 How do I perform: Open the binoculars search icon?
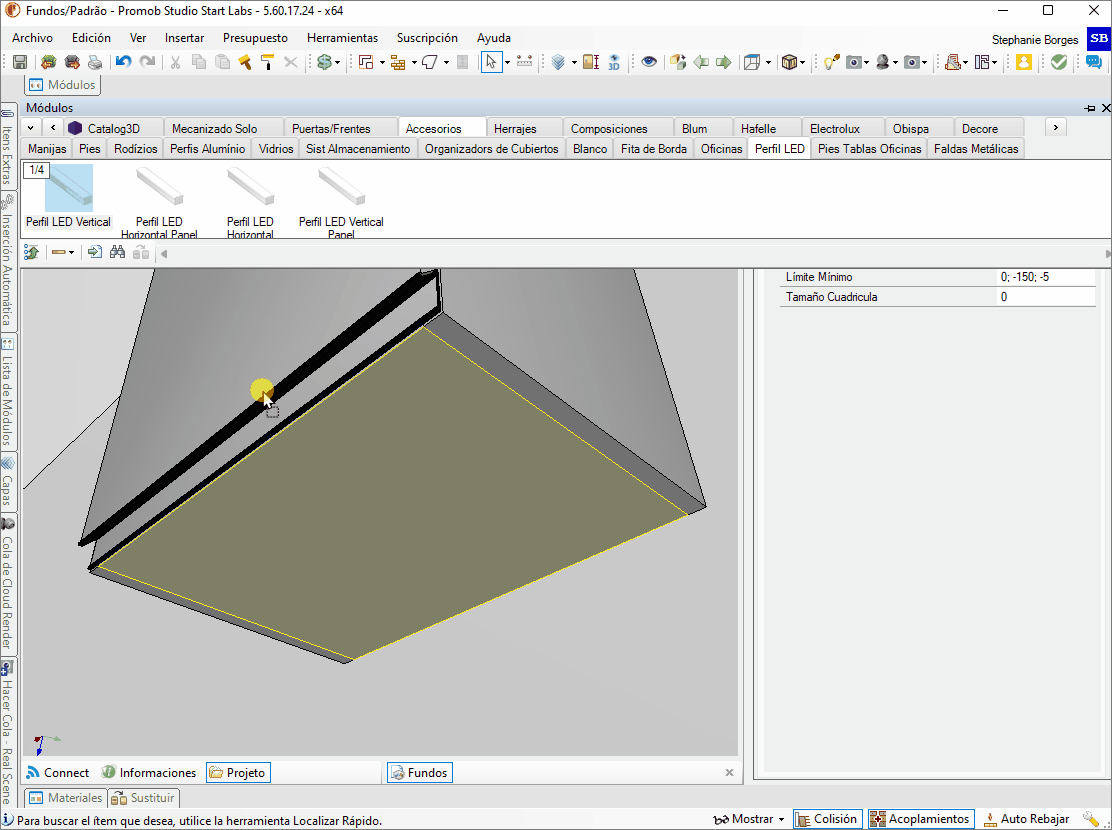coord(118,252)
